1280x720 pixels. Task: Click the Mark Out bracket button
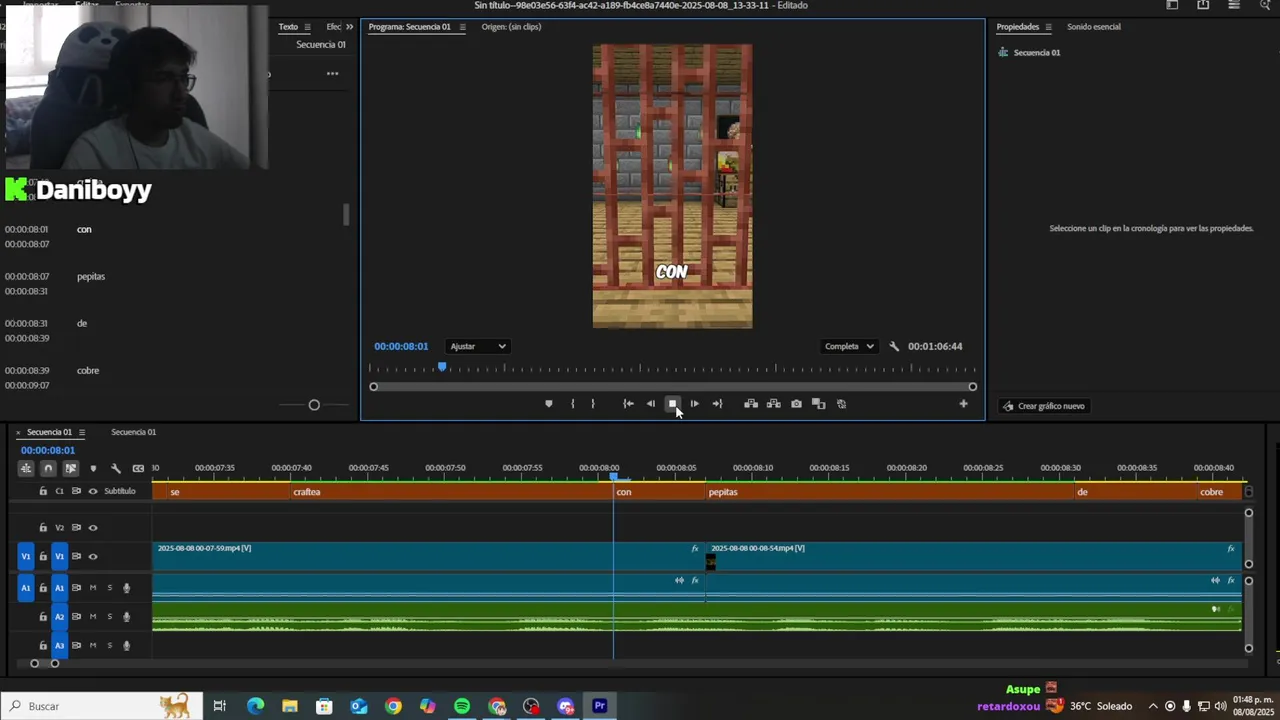click(x=593, y=404)
